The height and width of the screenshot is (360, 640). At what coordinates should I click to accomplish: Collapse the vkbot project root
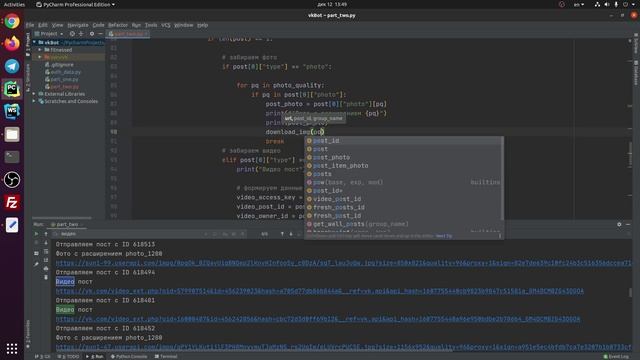(x=35, y=42)
